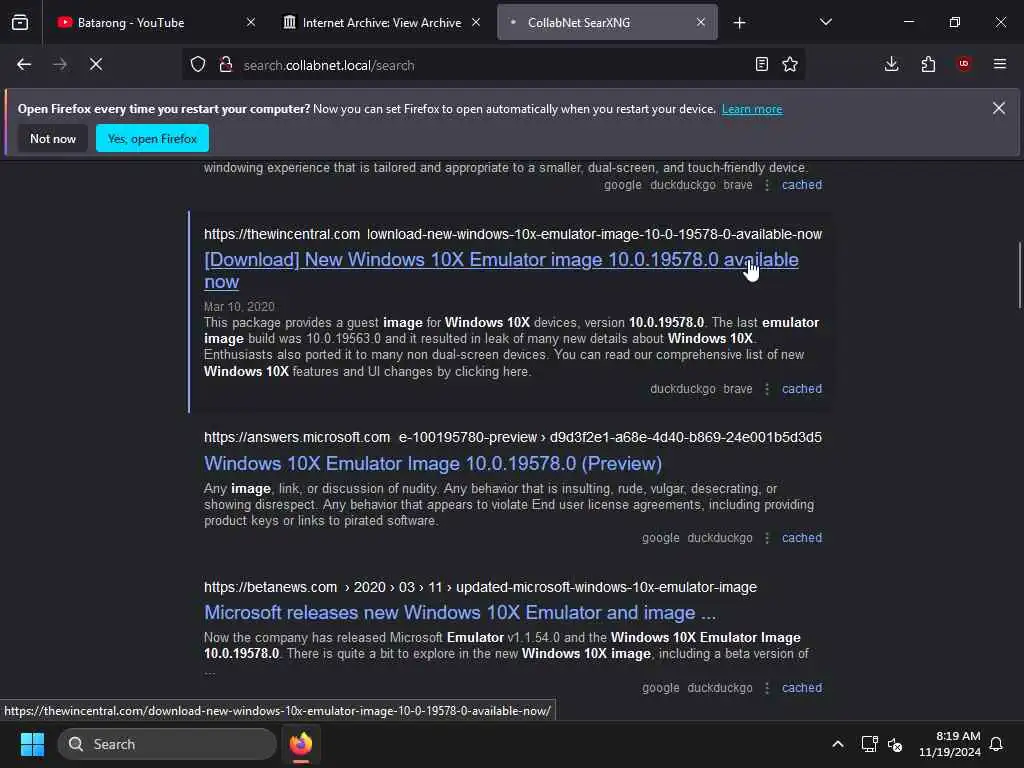Stop loading the page
This screenshot has height=768, width=1024.
coord(95,65)
